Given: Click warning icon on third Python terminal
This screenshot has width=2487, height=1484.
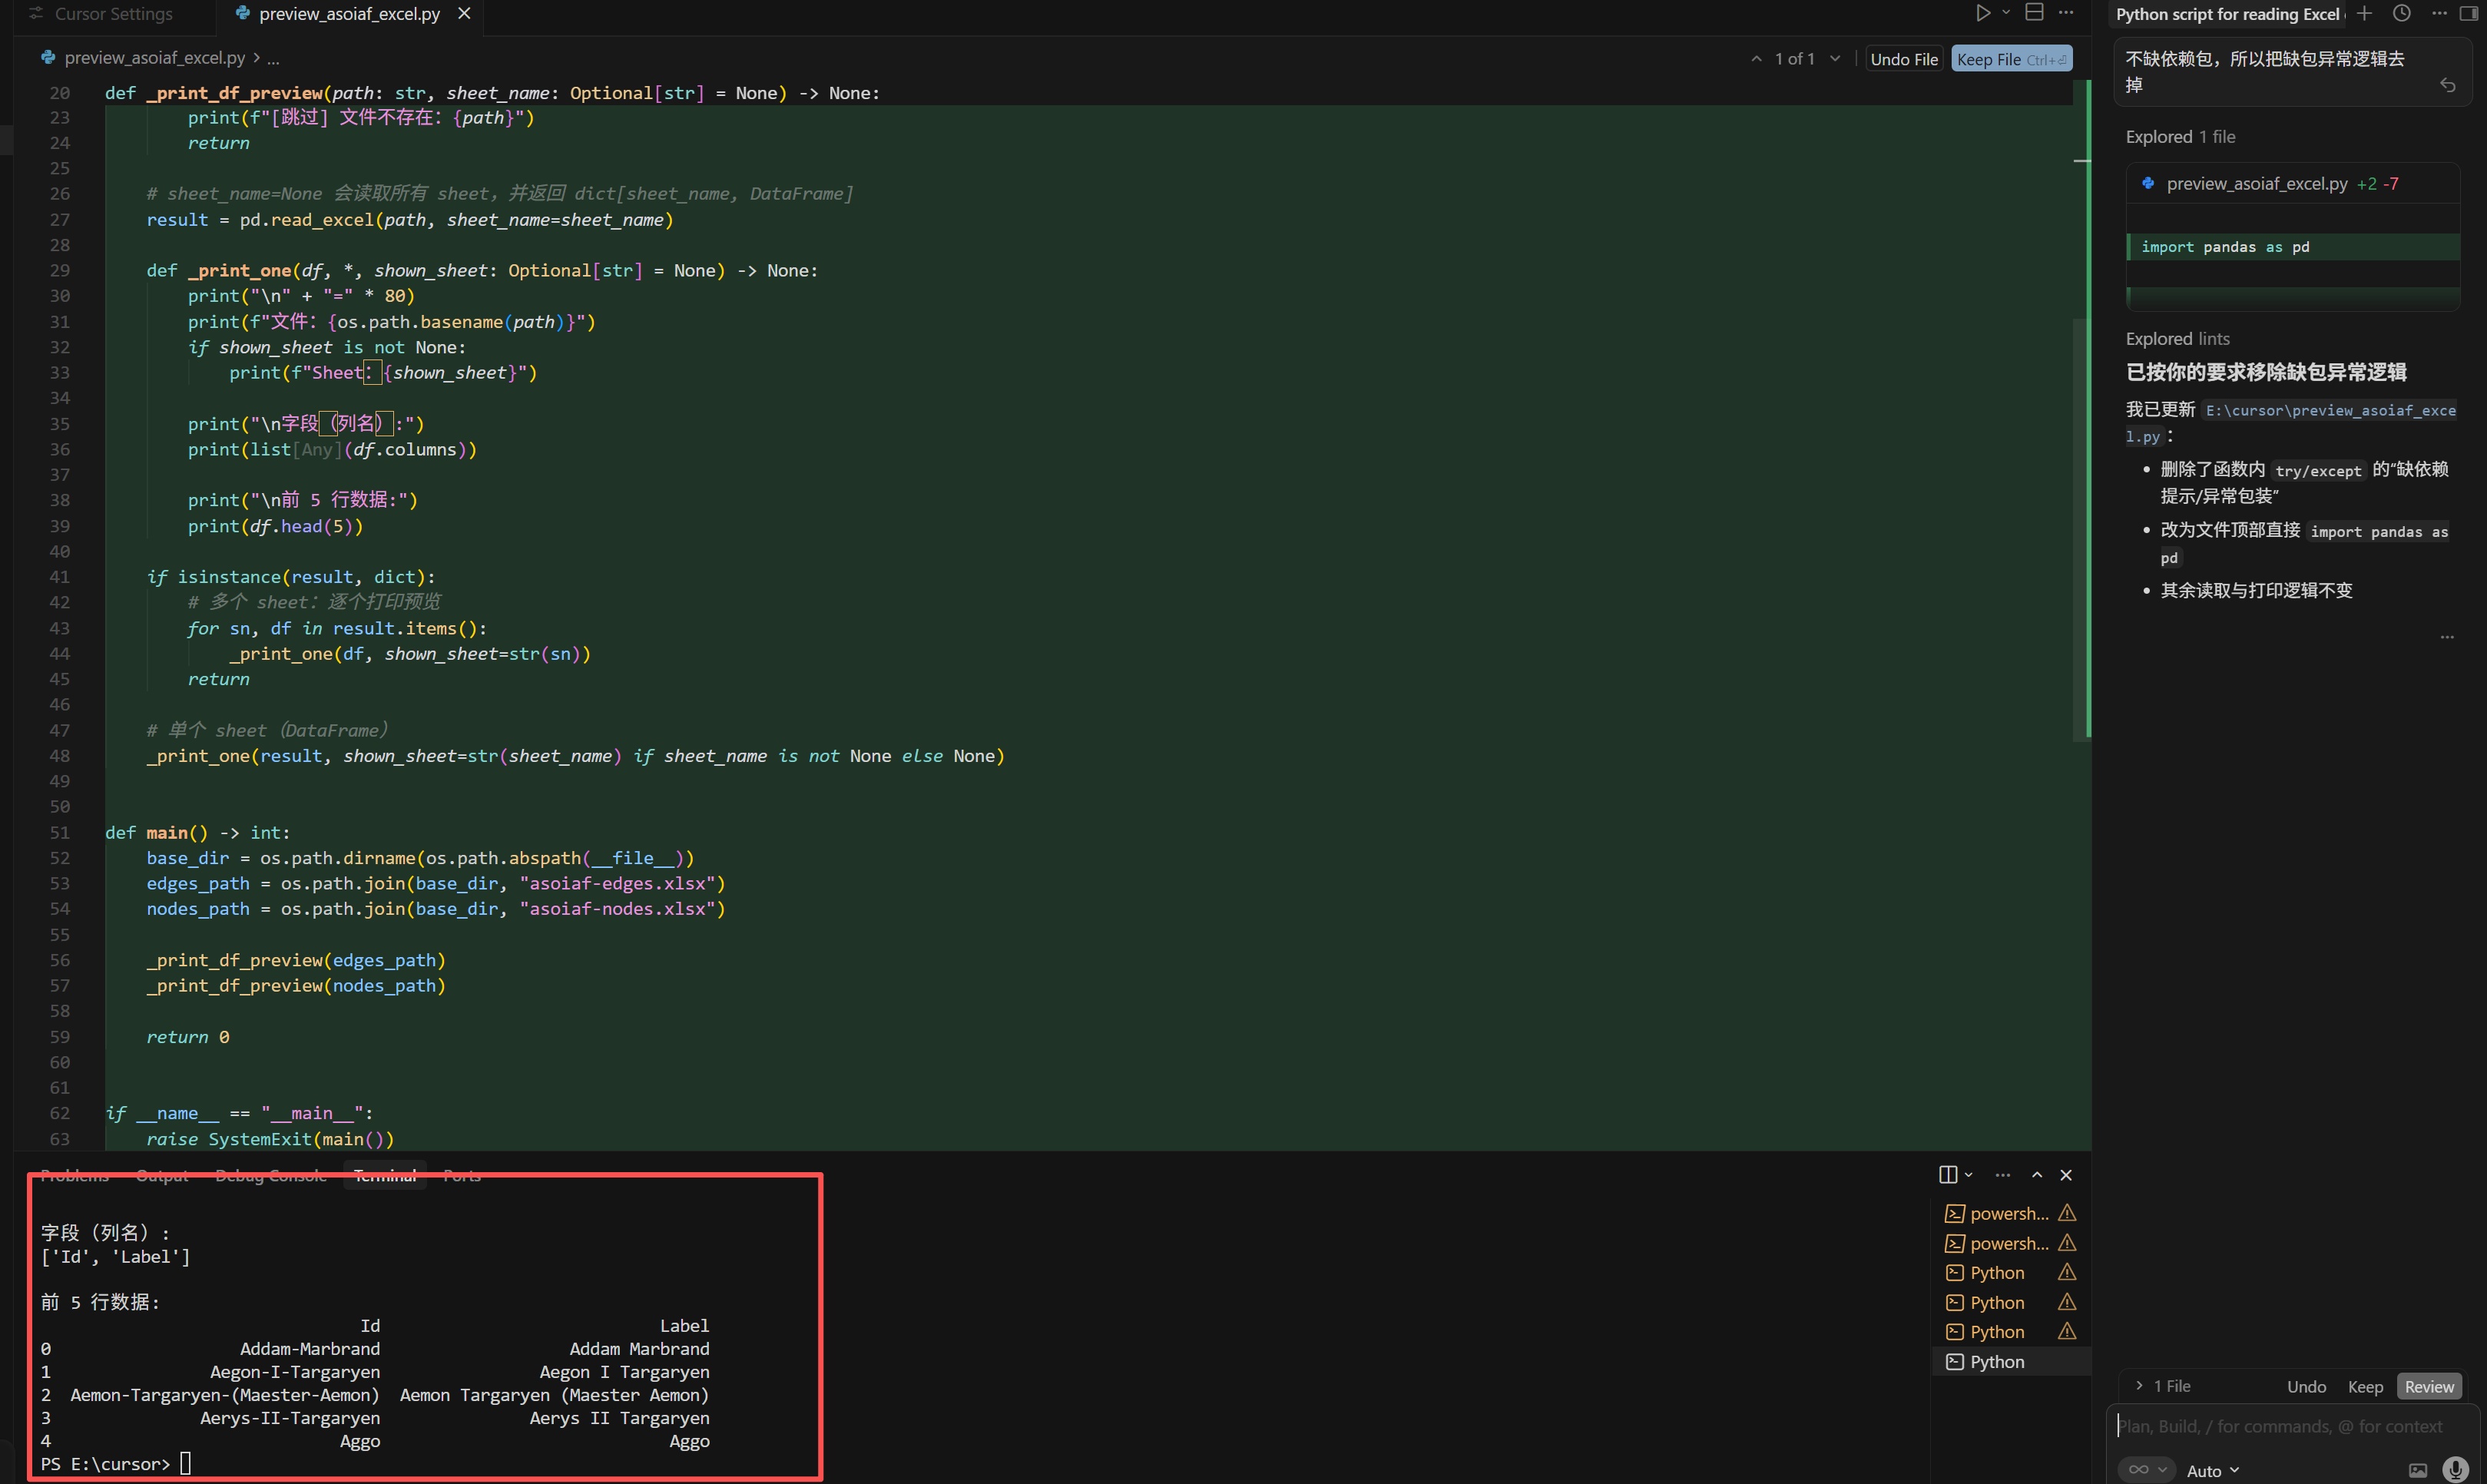Looking at the screenshot, I should [2067, 1331].
